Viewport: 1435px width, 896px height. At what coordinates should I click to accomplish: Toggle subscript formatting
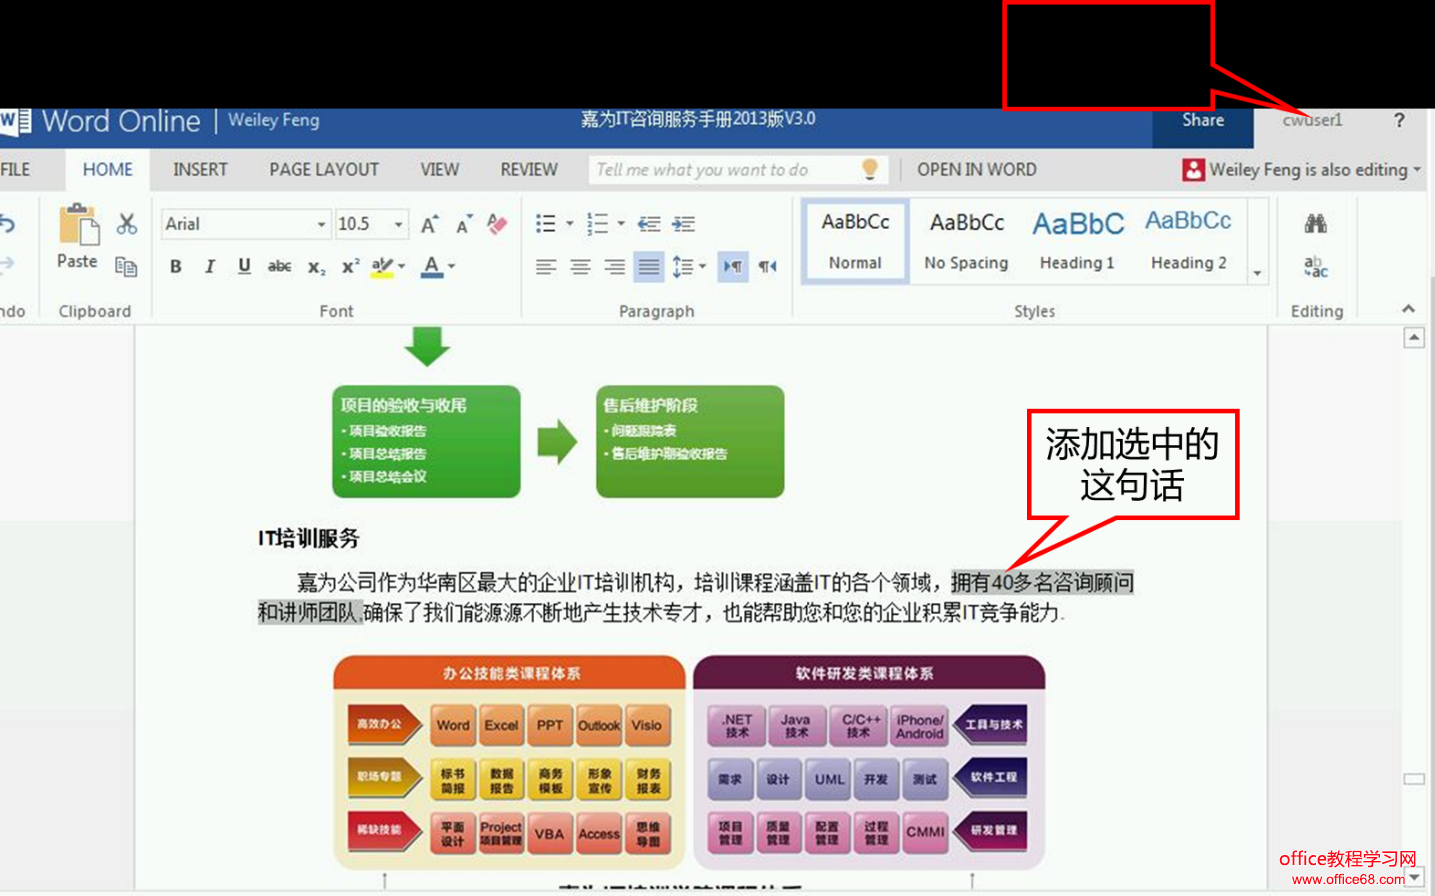click(316, 267)
